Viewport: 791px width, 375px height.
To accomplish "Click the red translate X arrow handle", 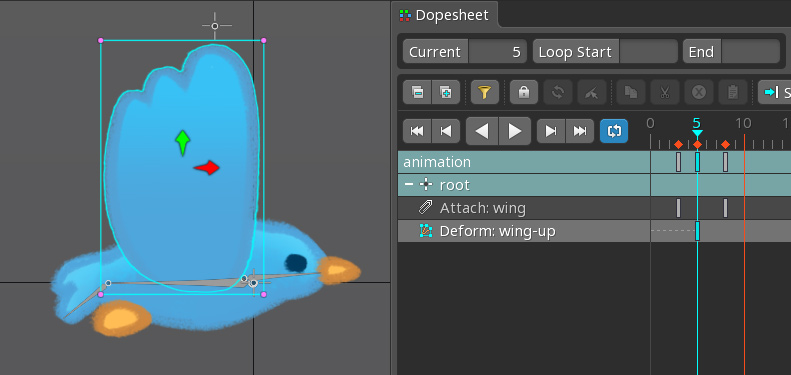I will pos(207,168).
